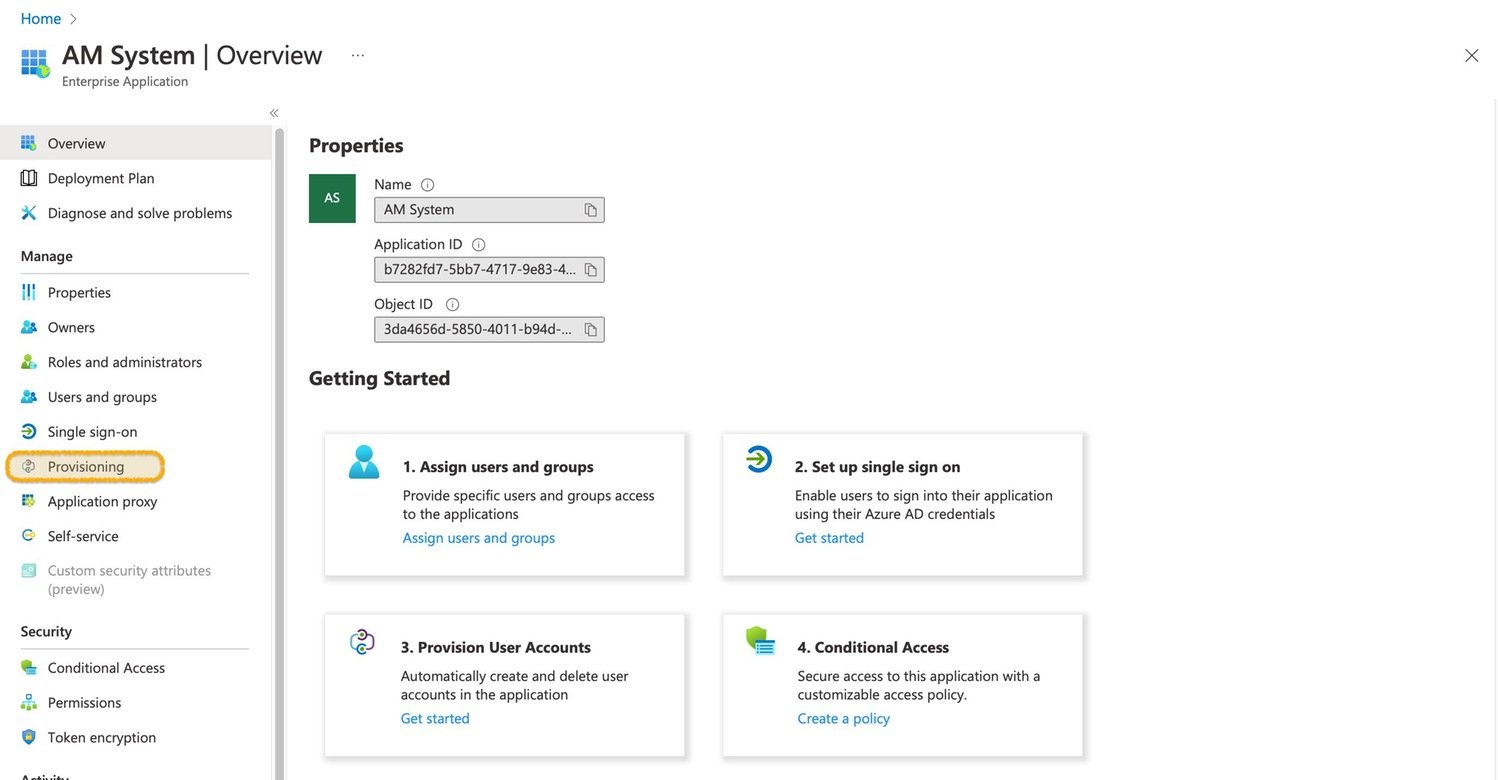Screen dimensions: 1498x780
Task: Expand the Home breadcrumb chevron
Action: 74,17
